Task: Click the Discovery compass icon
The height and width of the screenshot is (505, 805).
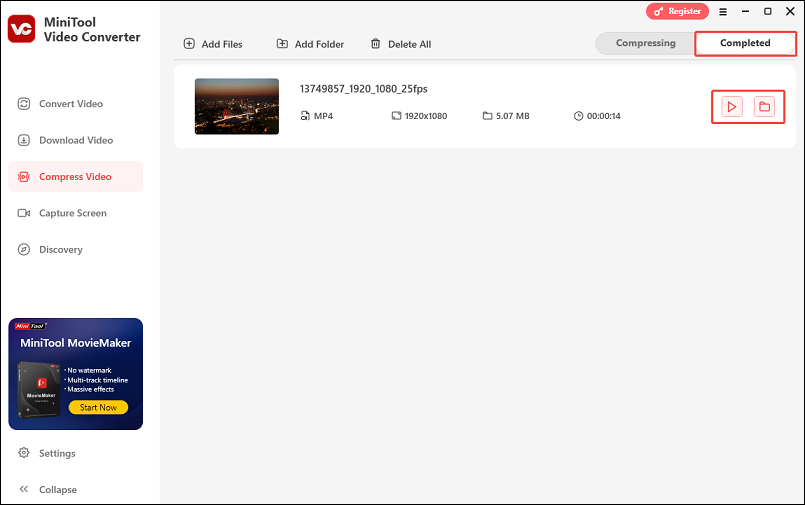Action: click(24, 249)
